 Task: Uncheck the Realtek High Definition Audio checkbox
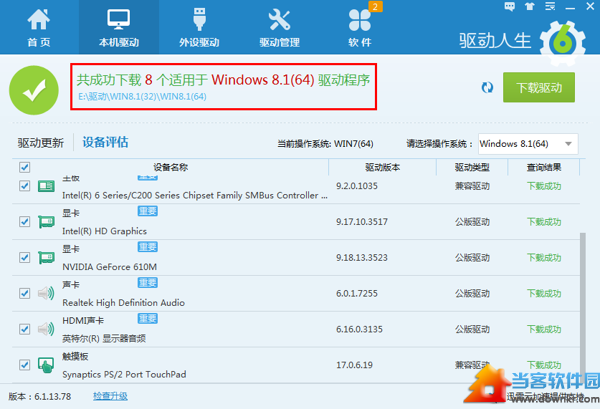point(24,293)
